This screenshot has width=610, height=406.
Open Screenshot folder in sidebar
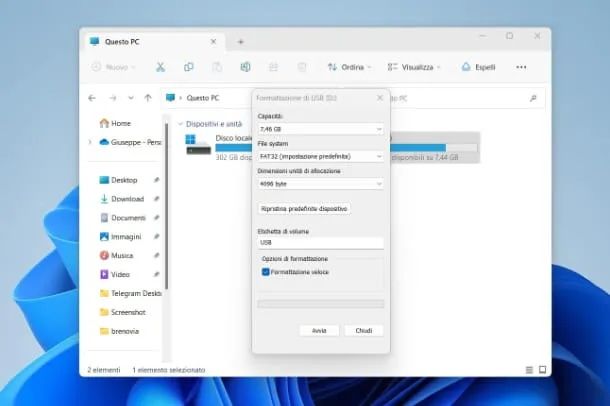[x=123, y=312]
